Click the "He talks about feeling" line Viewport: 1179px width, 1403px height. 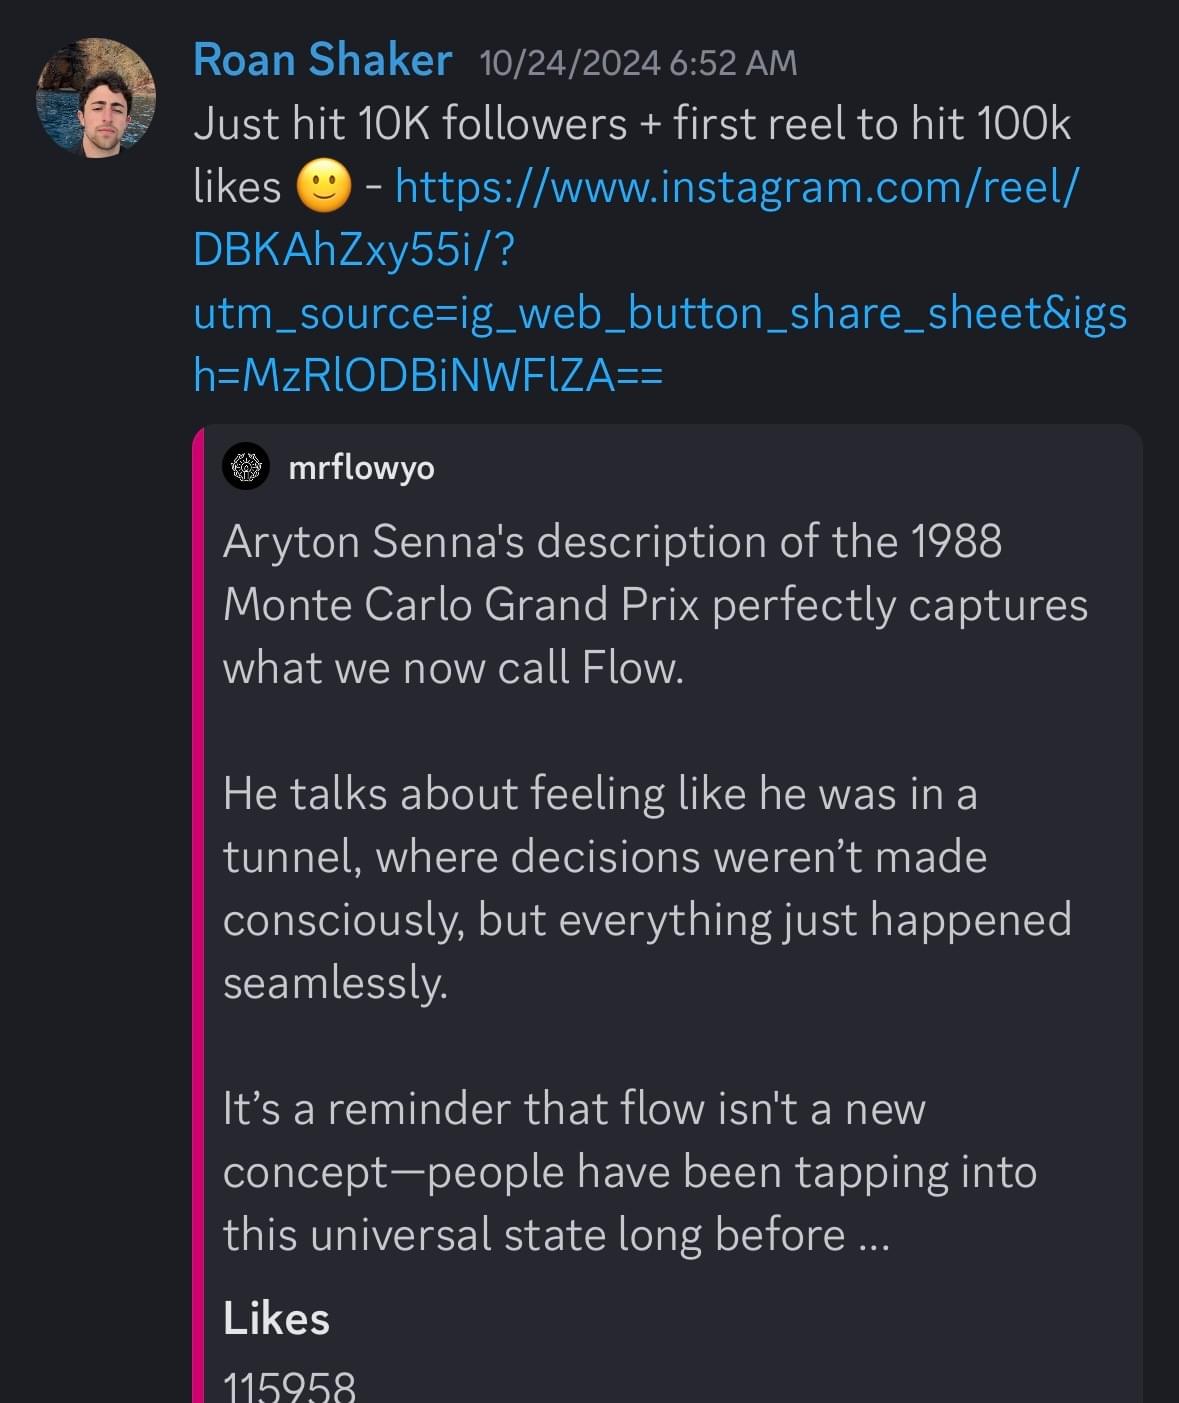click(599, 794)
